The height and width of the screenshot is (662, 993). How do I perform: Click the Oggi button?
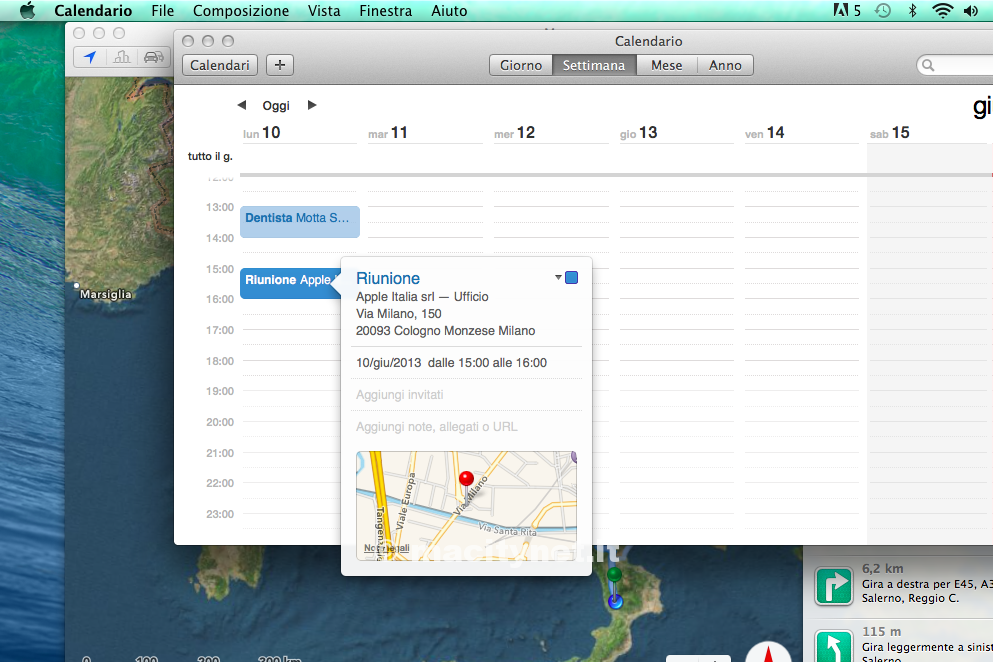coord(276,105)
